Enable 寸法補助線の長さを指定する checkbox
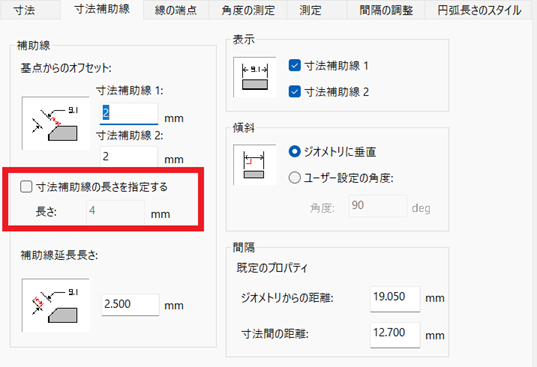Screen dimensions: 537x367 click(26, 187)
